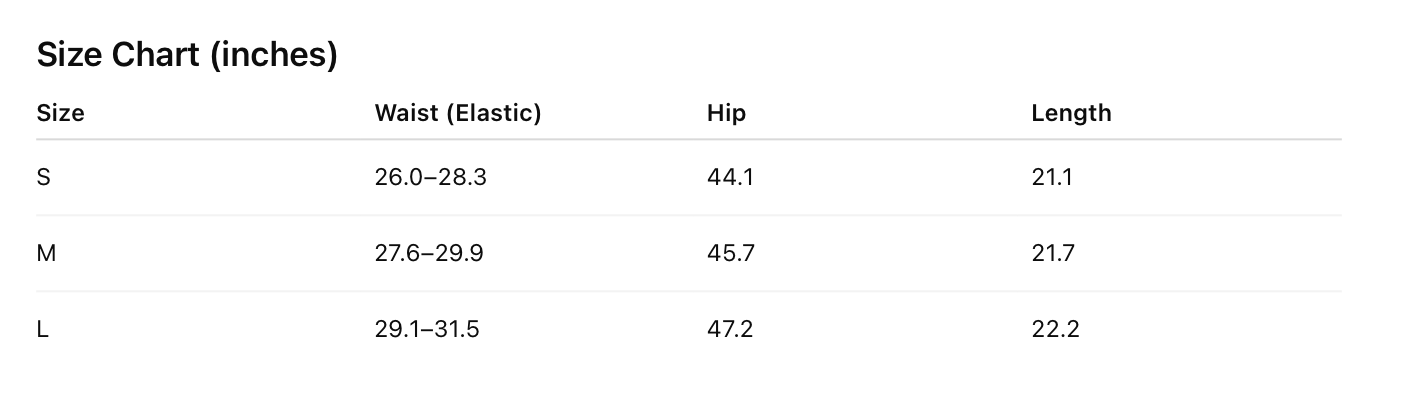
Task: Click the M size label
Action: point(46,253)
